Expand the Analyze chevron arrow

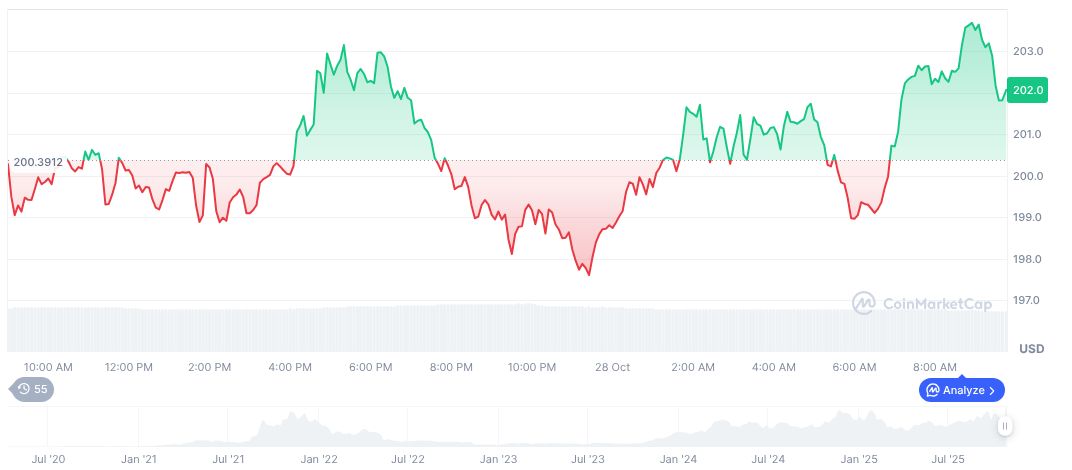[x=992, y=390]
